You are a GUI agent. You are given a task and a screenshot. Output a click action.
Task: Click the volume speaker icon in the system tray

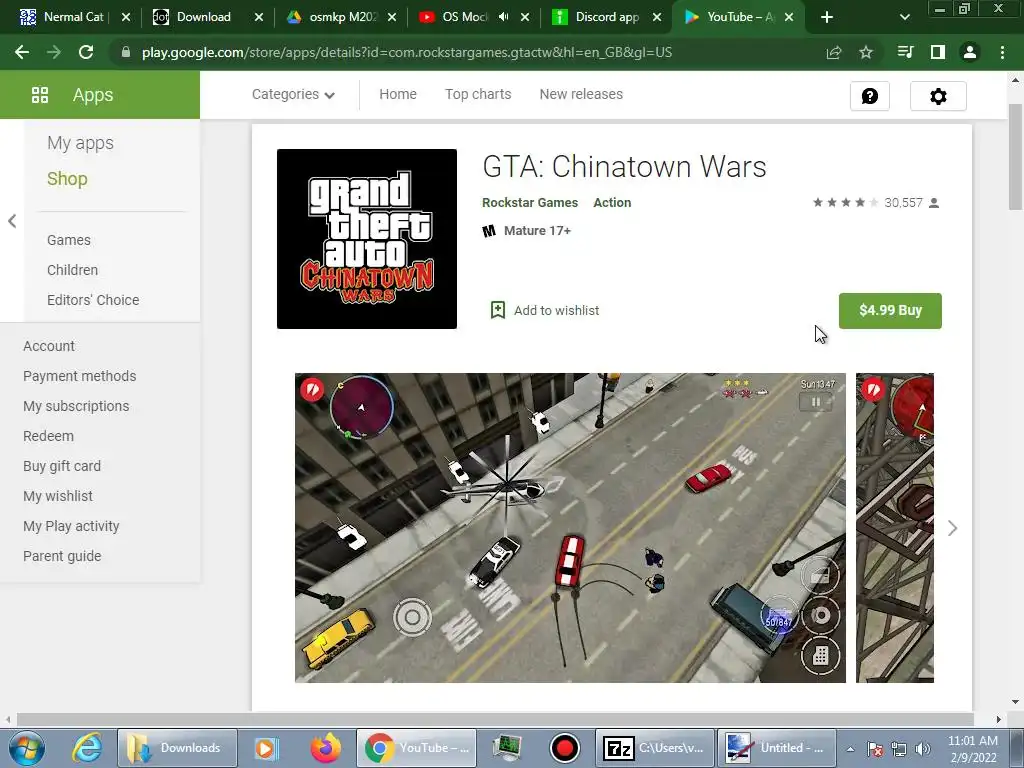tap(922, 749)
